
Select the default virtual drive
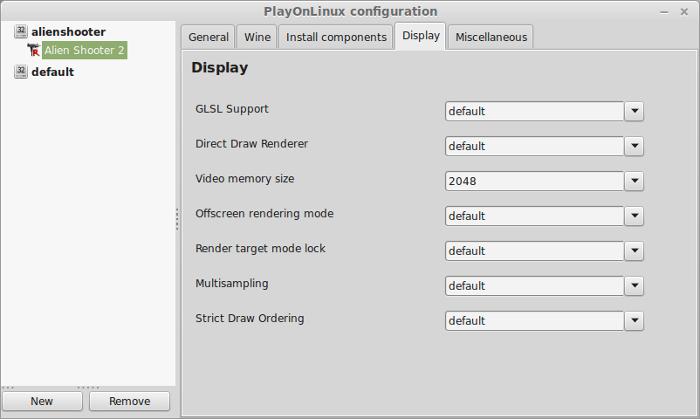point(53,72)
